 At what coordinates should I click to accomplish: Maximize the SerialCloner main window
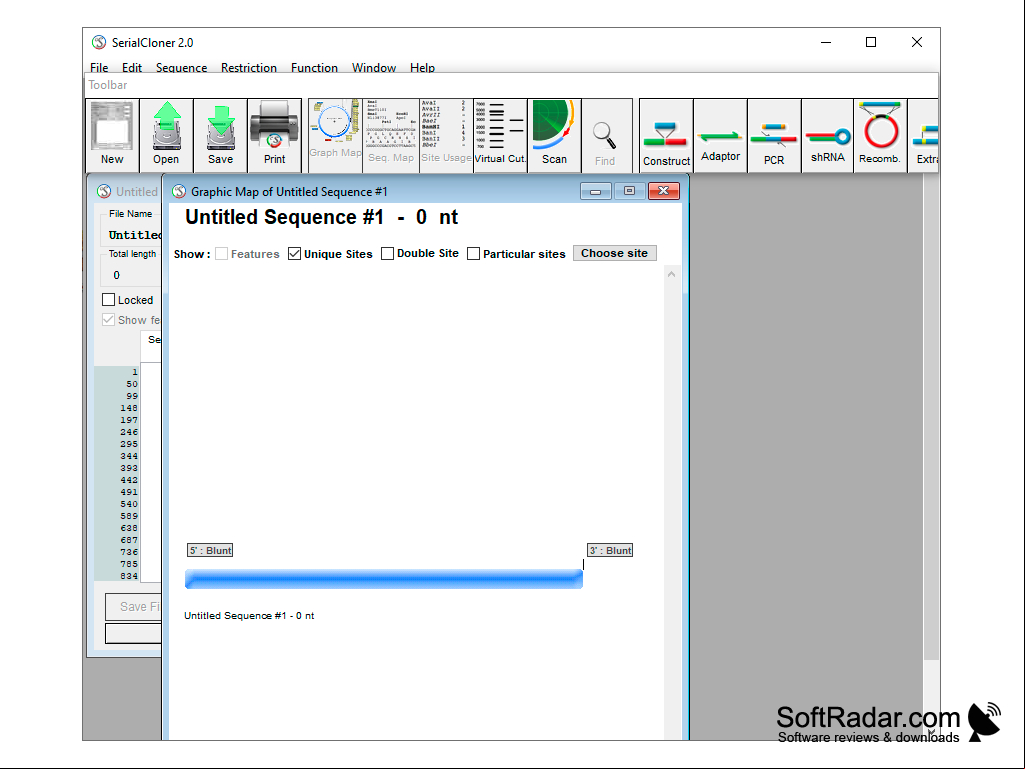click(871, 42)
